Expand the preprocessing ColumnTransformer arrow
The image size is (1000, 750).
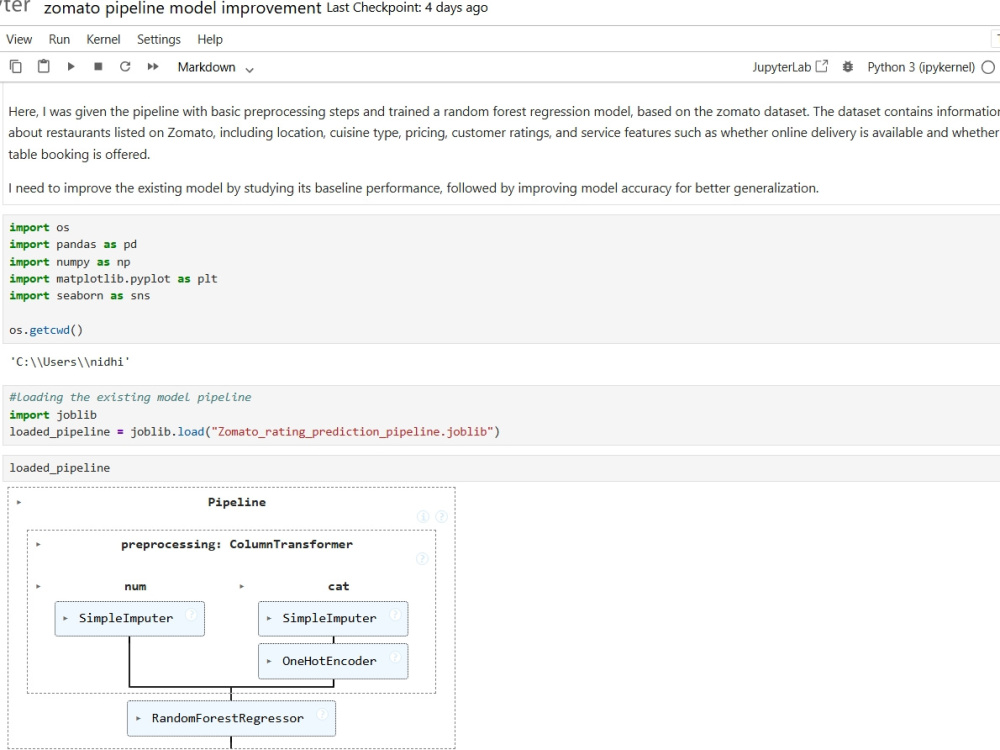point(38,545)
